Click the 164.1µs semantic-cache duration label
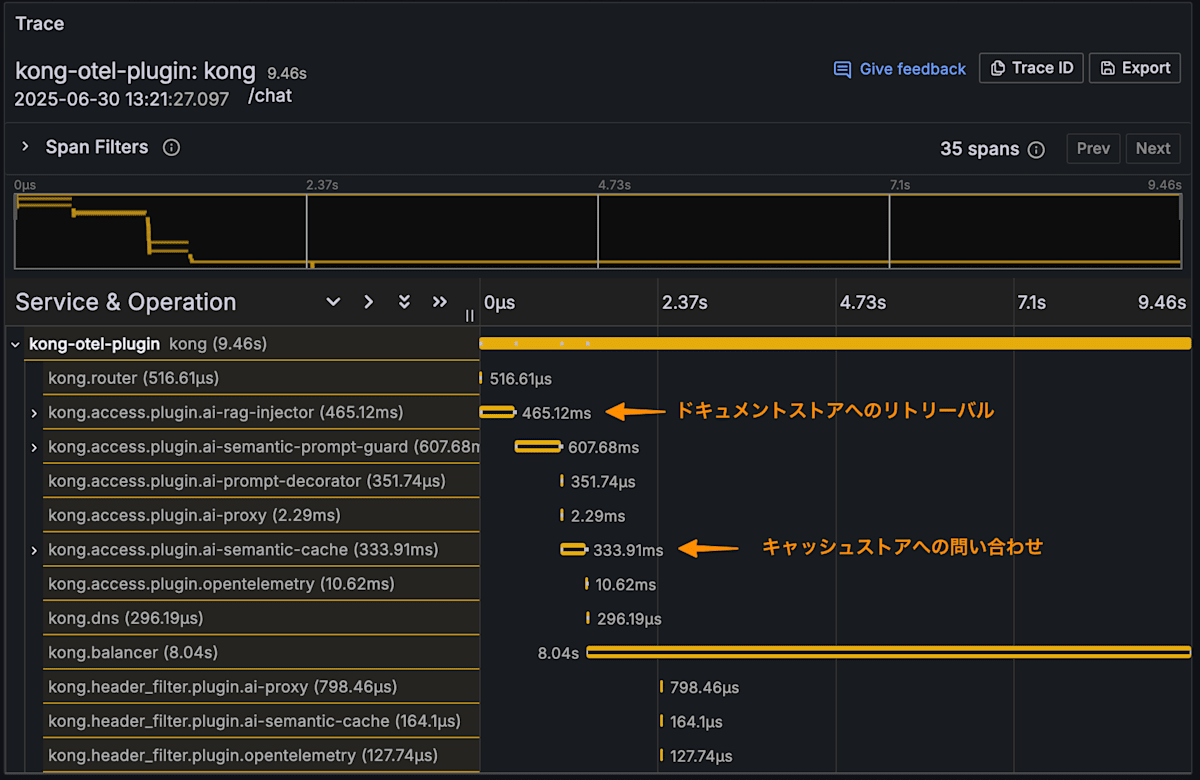 [x=696, y=722]
